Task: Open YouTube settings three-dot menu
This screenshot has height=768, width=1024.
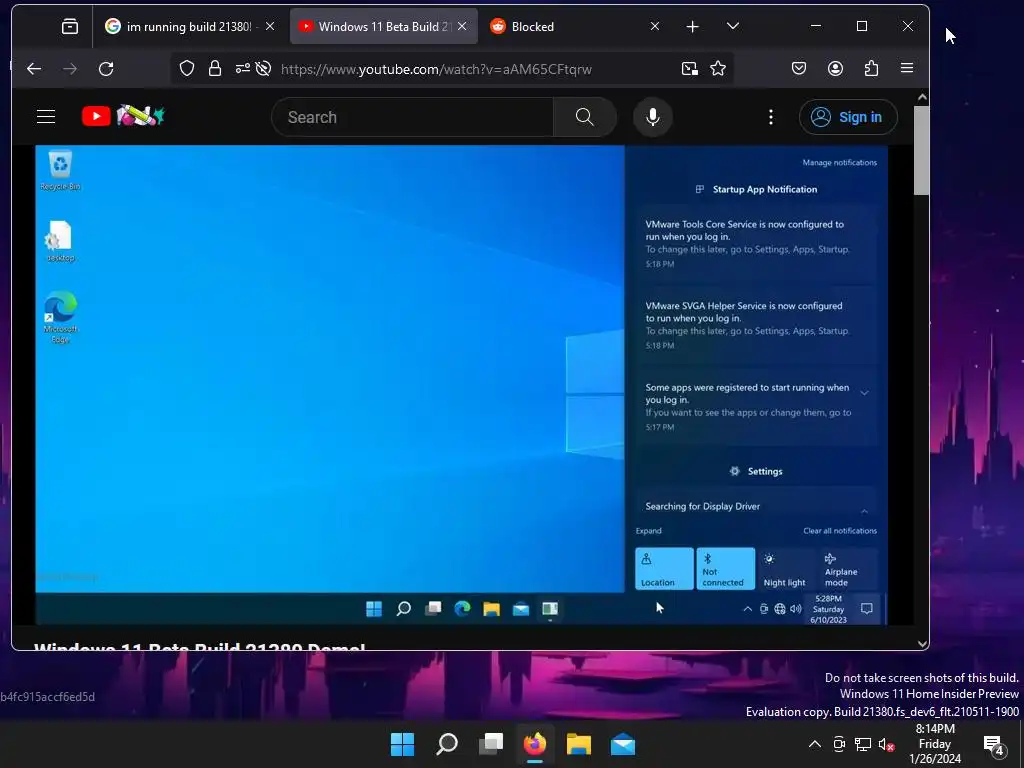Action: coord(771,117)
